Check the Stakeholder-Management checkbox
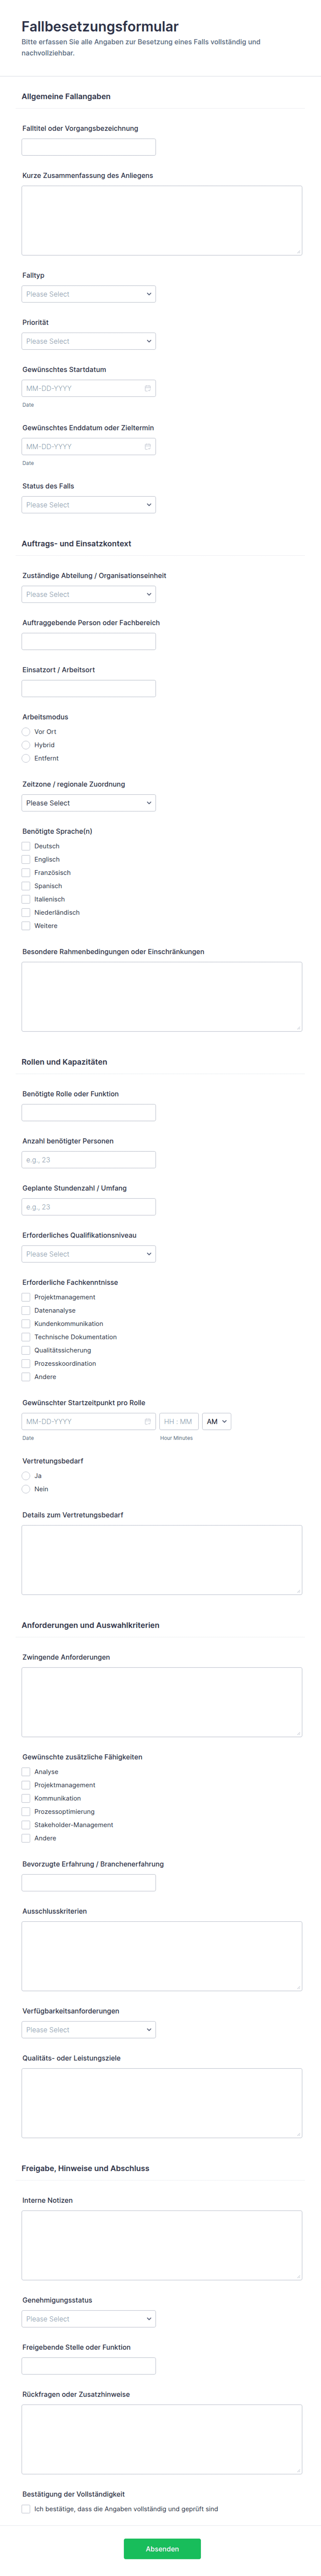This screenshot has width=321, height=2576. [x=26, y=1825]
